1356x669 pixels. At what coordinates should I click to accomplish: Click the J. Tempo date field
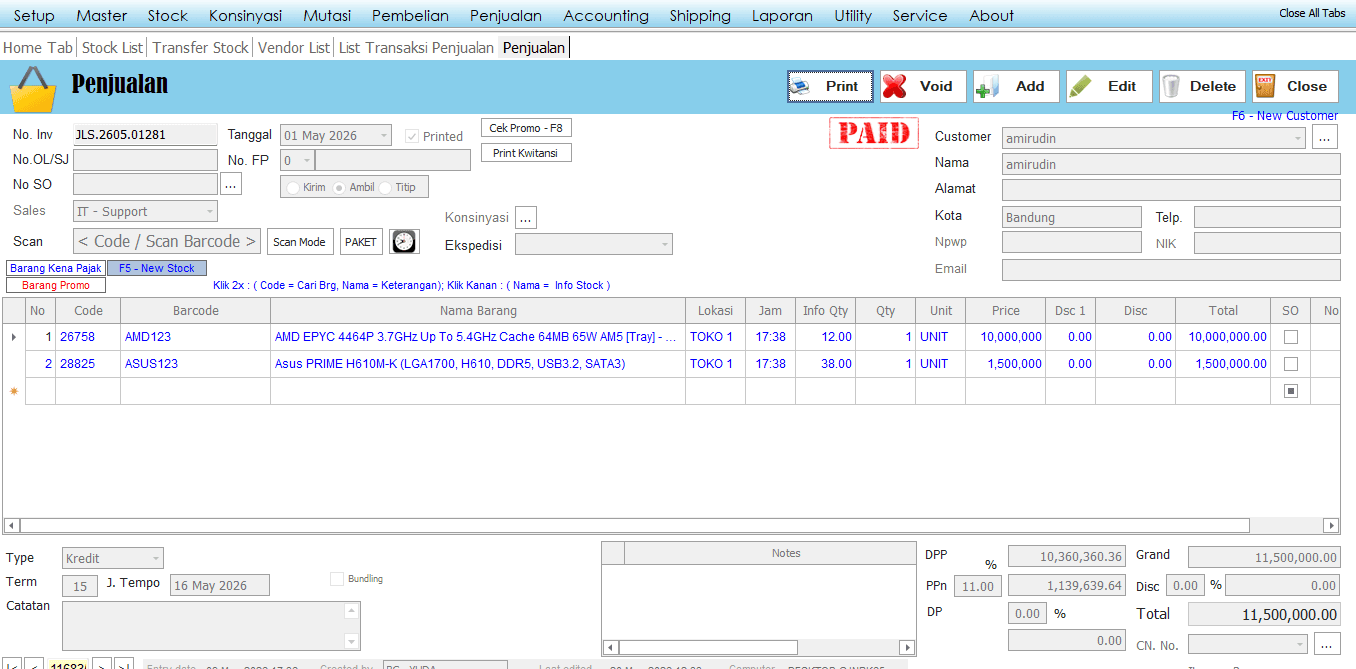point(220,586)
